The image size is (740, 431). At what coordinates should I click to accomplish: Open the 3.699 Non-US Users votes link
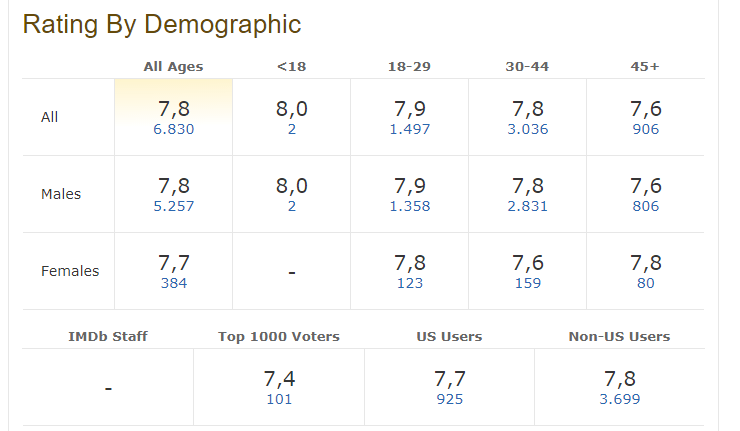620,399
